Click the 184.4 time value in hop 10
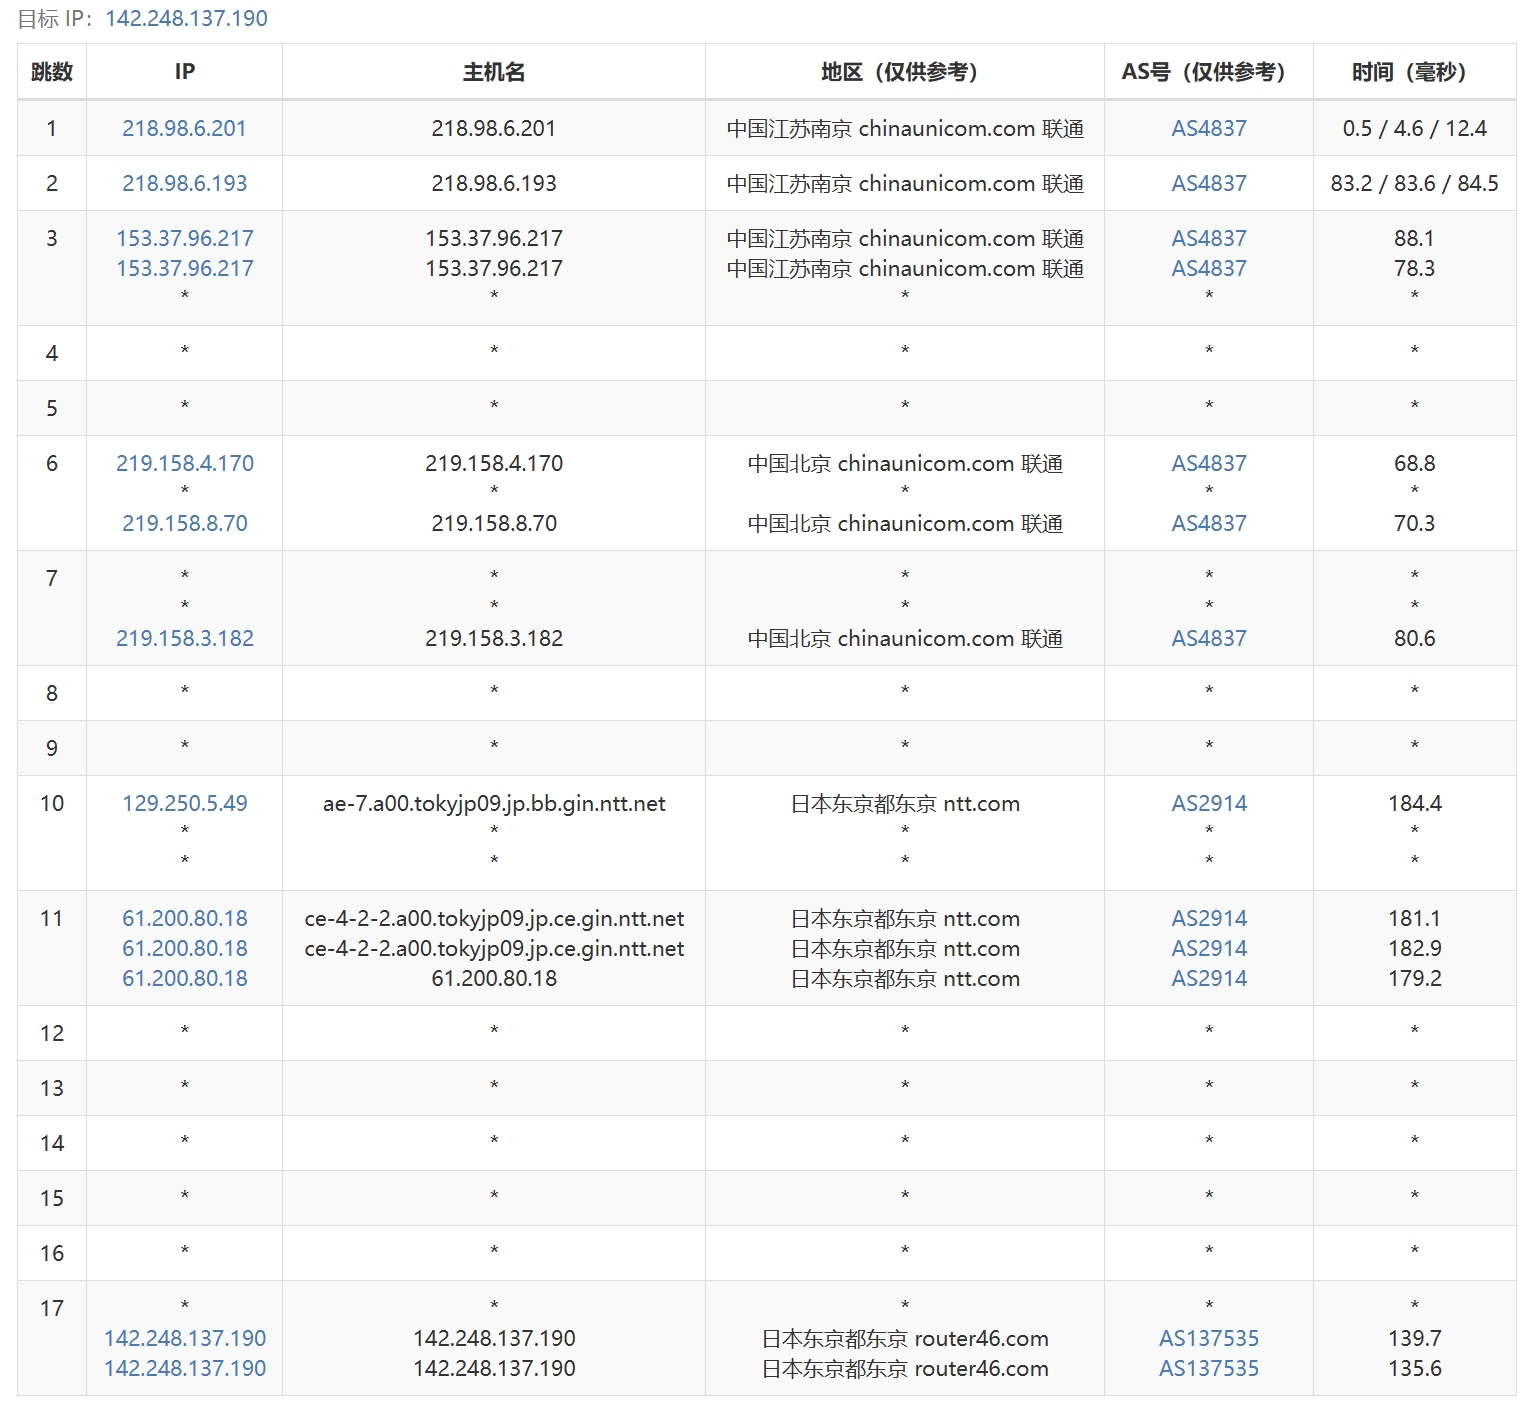Image resolution: width=1532 pixels, height=1410 pixels. [1414, 803]
